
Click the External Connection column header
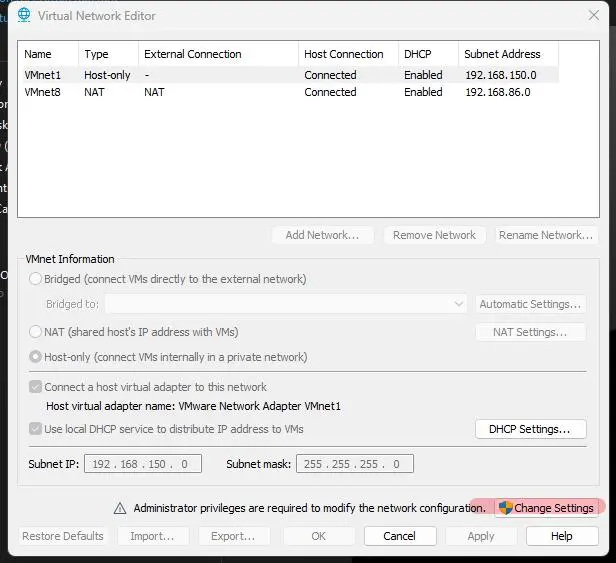[x=218, y=54]
